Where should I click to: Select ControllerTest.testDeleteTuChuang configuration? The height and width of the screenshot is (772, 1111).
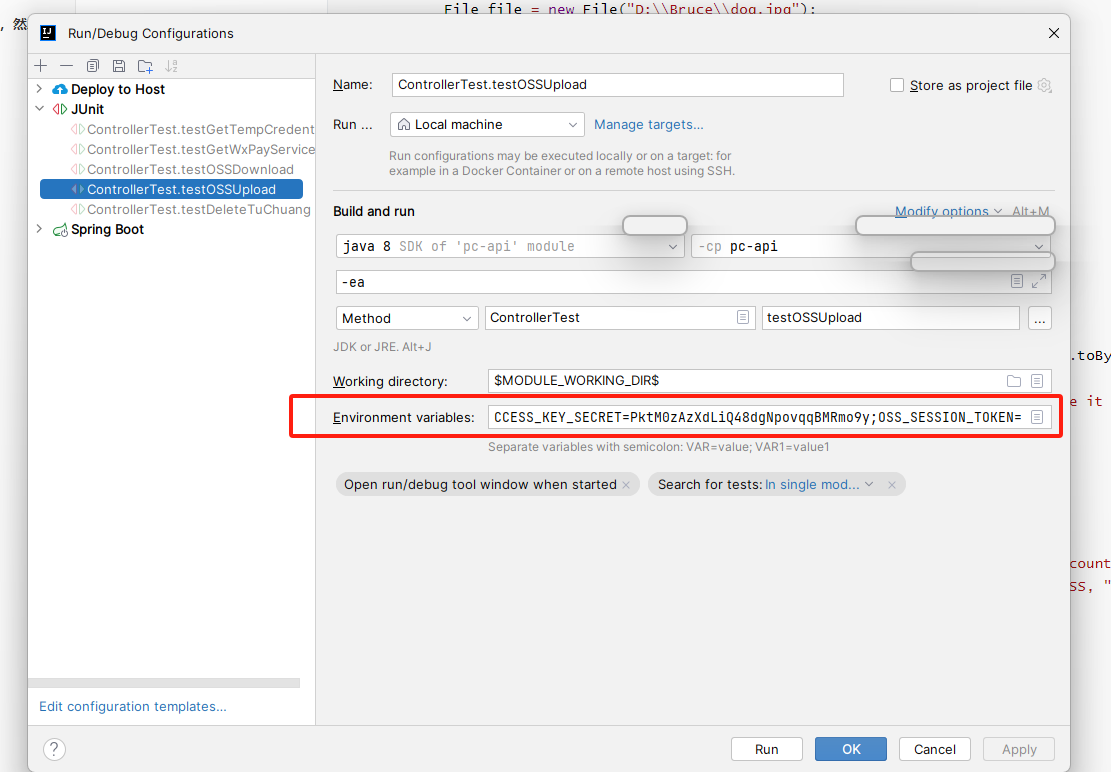pos(191,209)
